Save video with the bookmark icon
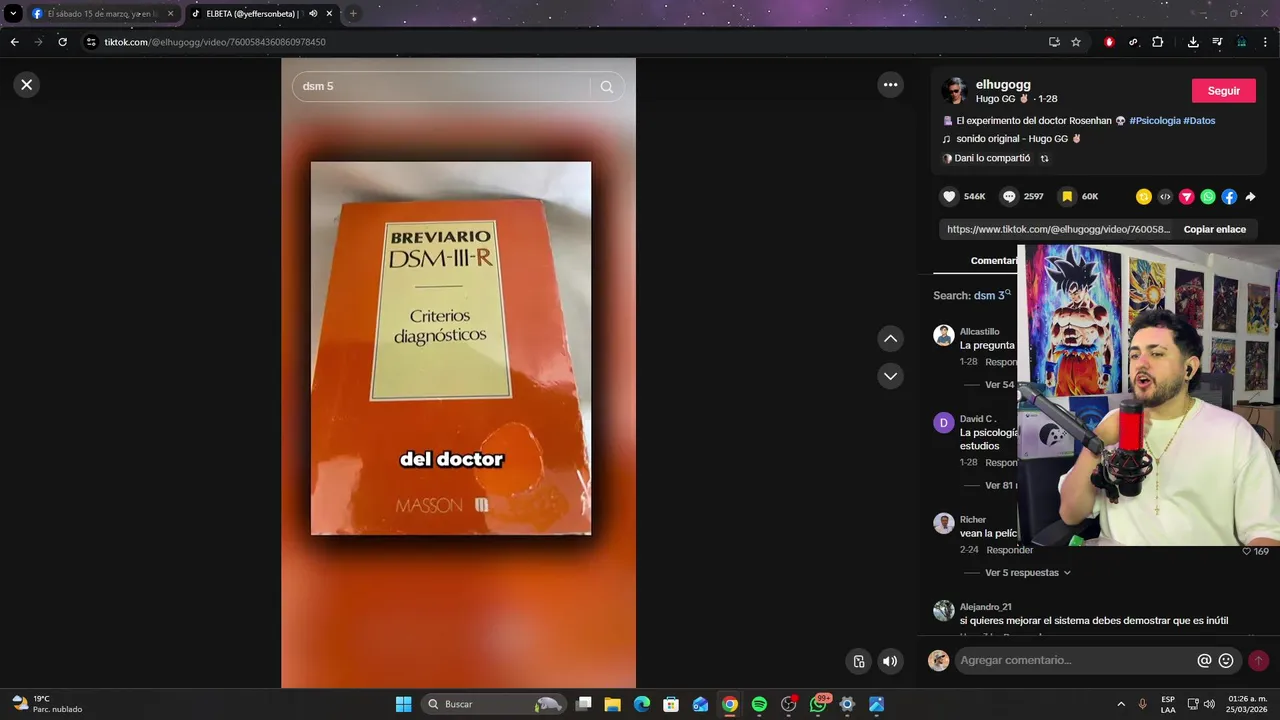Image resolution: width=1280 pixels, height=720 pixels. coord(1067,197)
